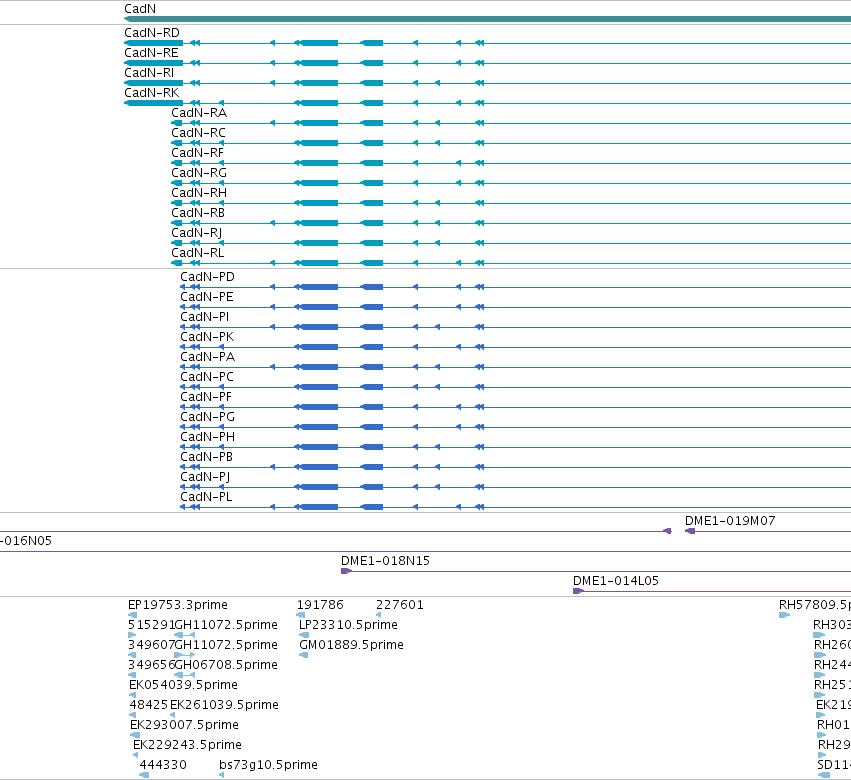Click the arrow glyph under 444330
Image resolution: width=851 pixels, height=780 pixels.
tap(144, 775)
